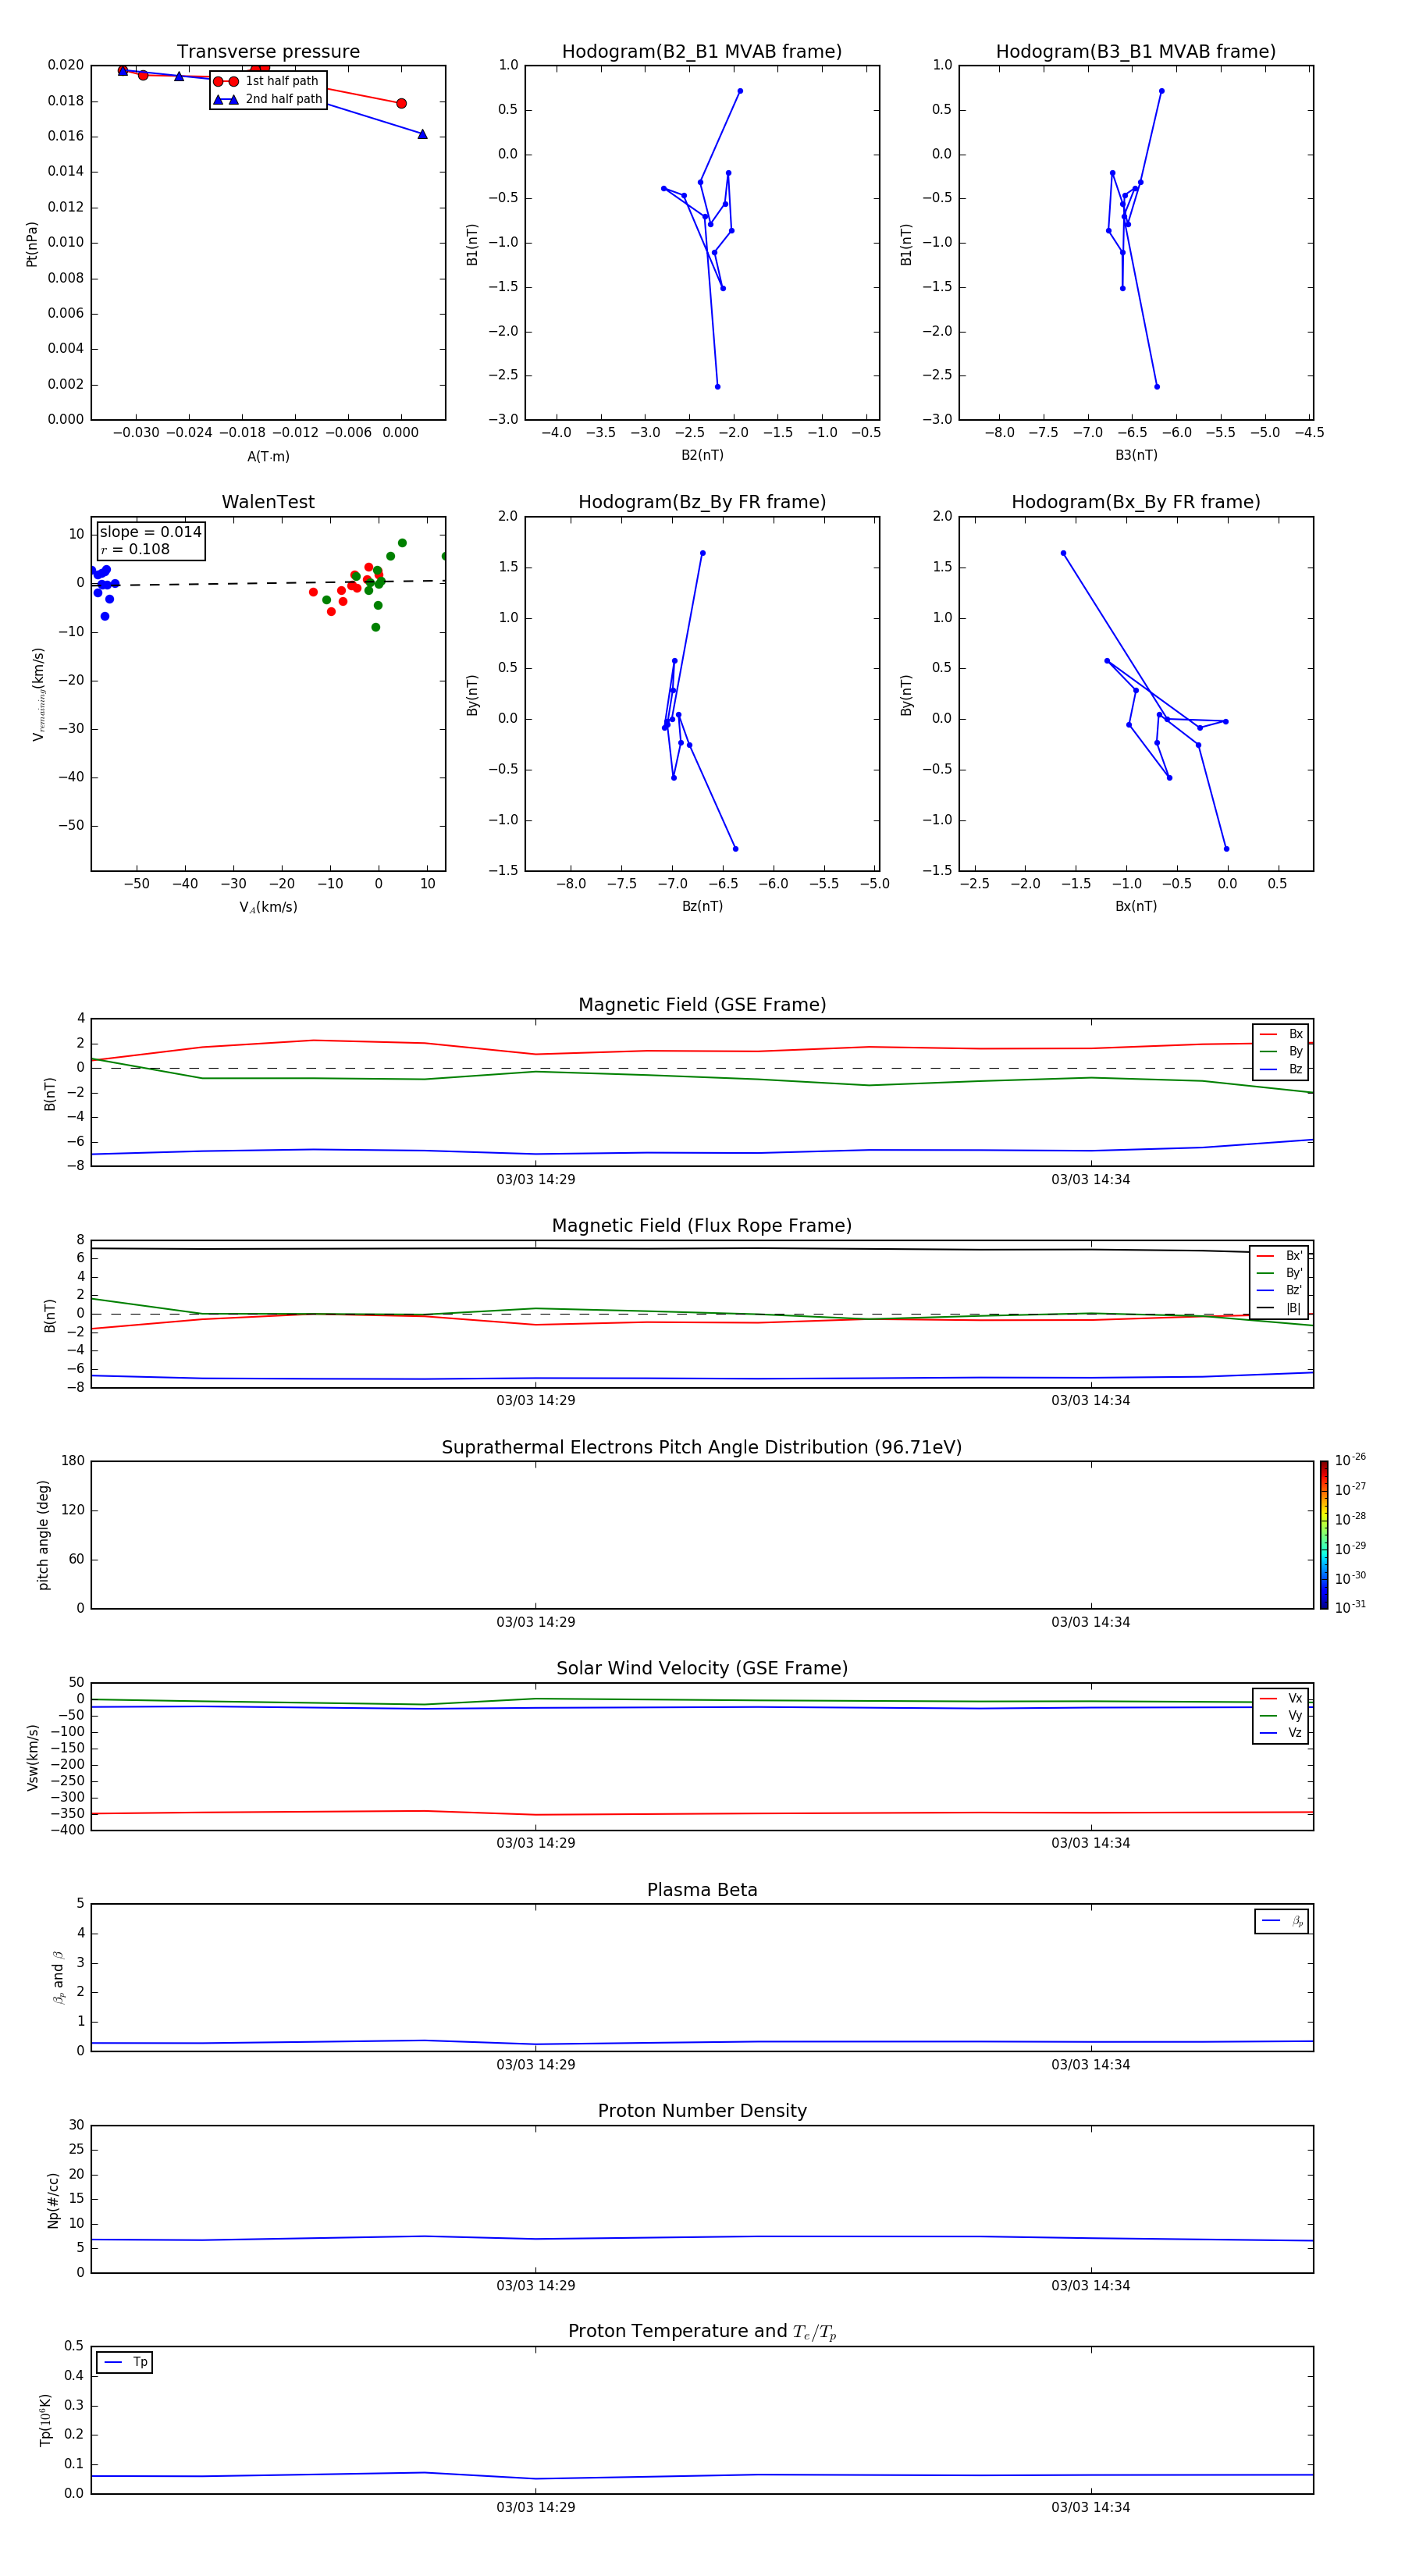Click the Plasma Beta legend box
This screenshot has height=2576, width=1405.
1281,1921
